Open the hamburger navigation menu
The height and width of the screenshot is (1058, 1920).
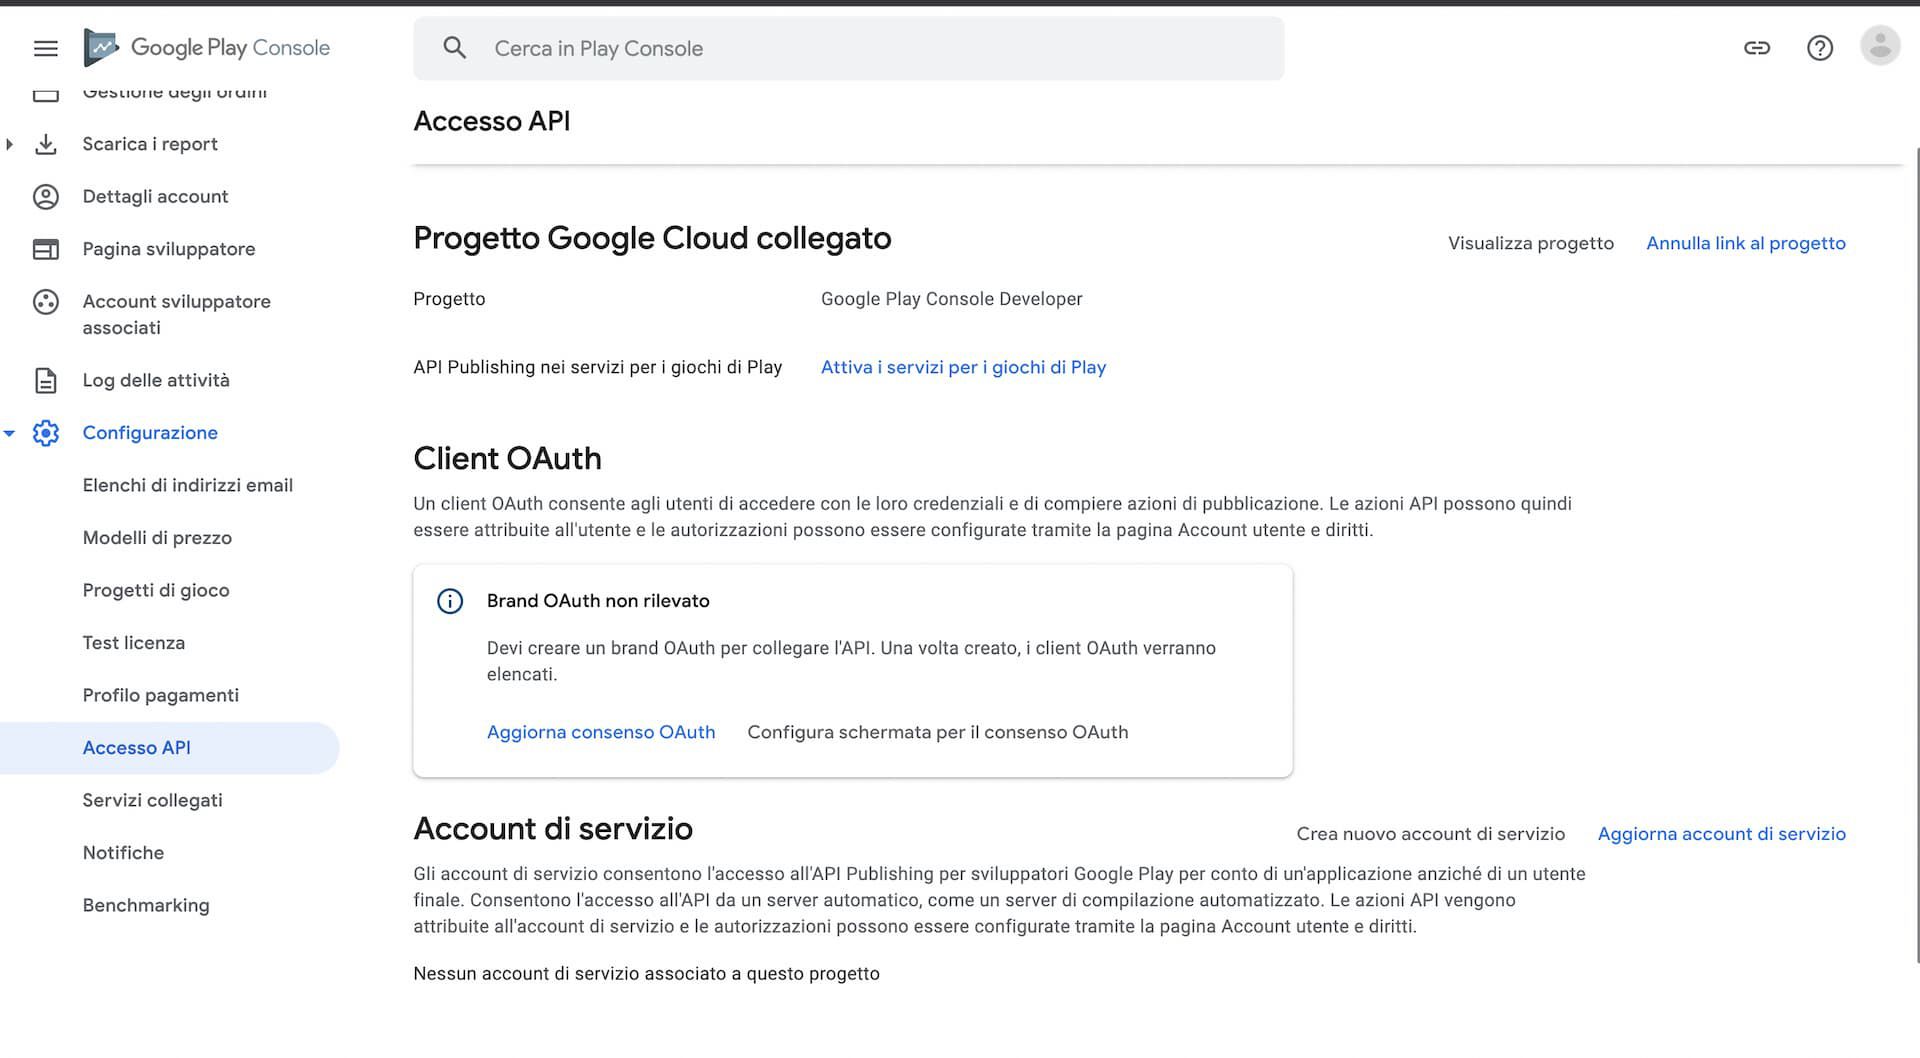click(46, 48)
